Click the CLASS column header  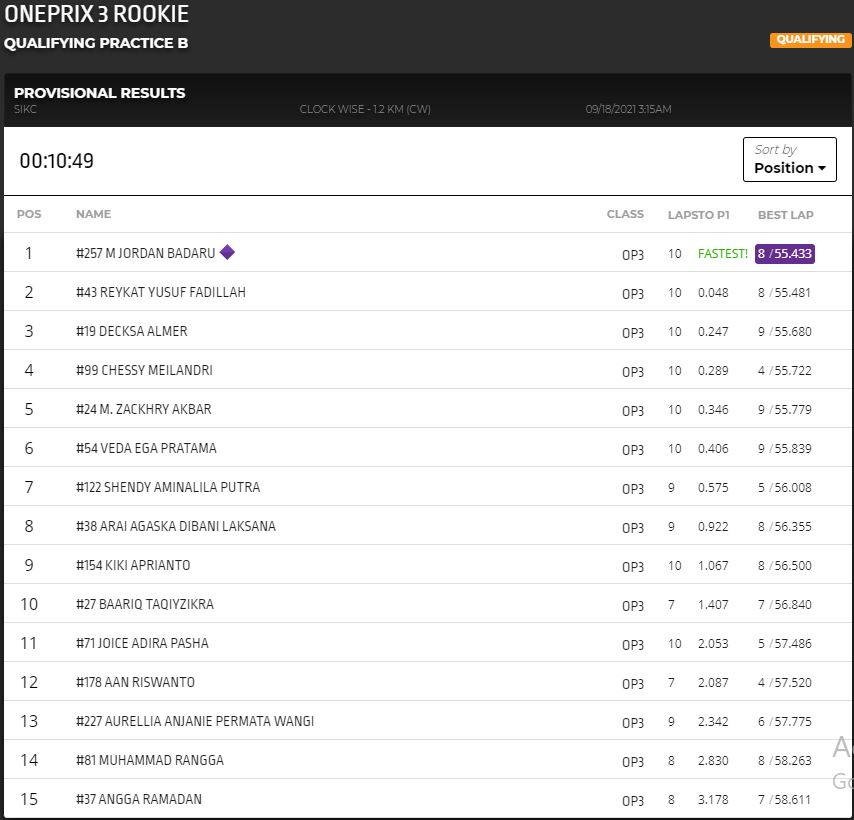(625, 214)
